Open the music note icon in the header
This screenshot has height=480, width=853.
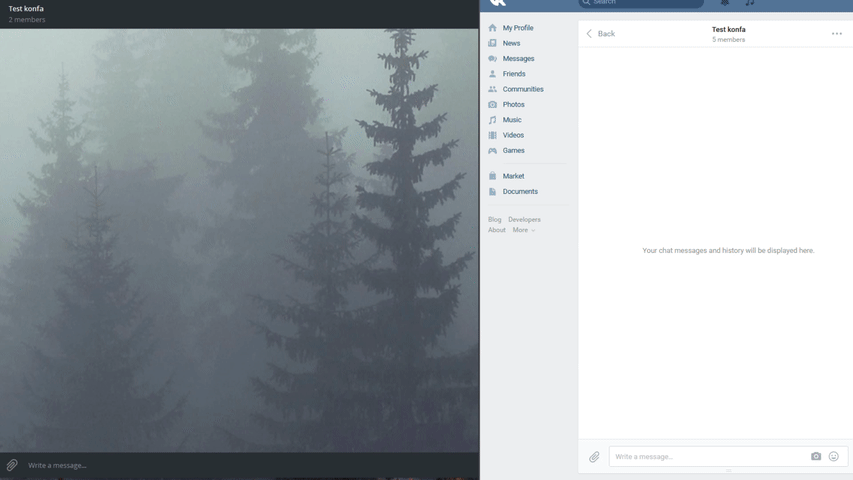750,3
